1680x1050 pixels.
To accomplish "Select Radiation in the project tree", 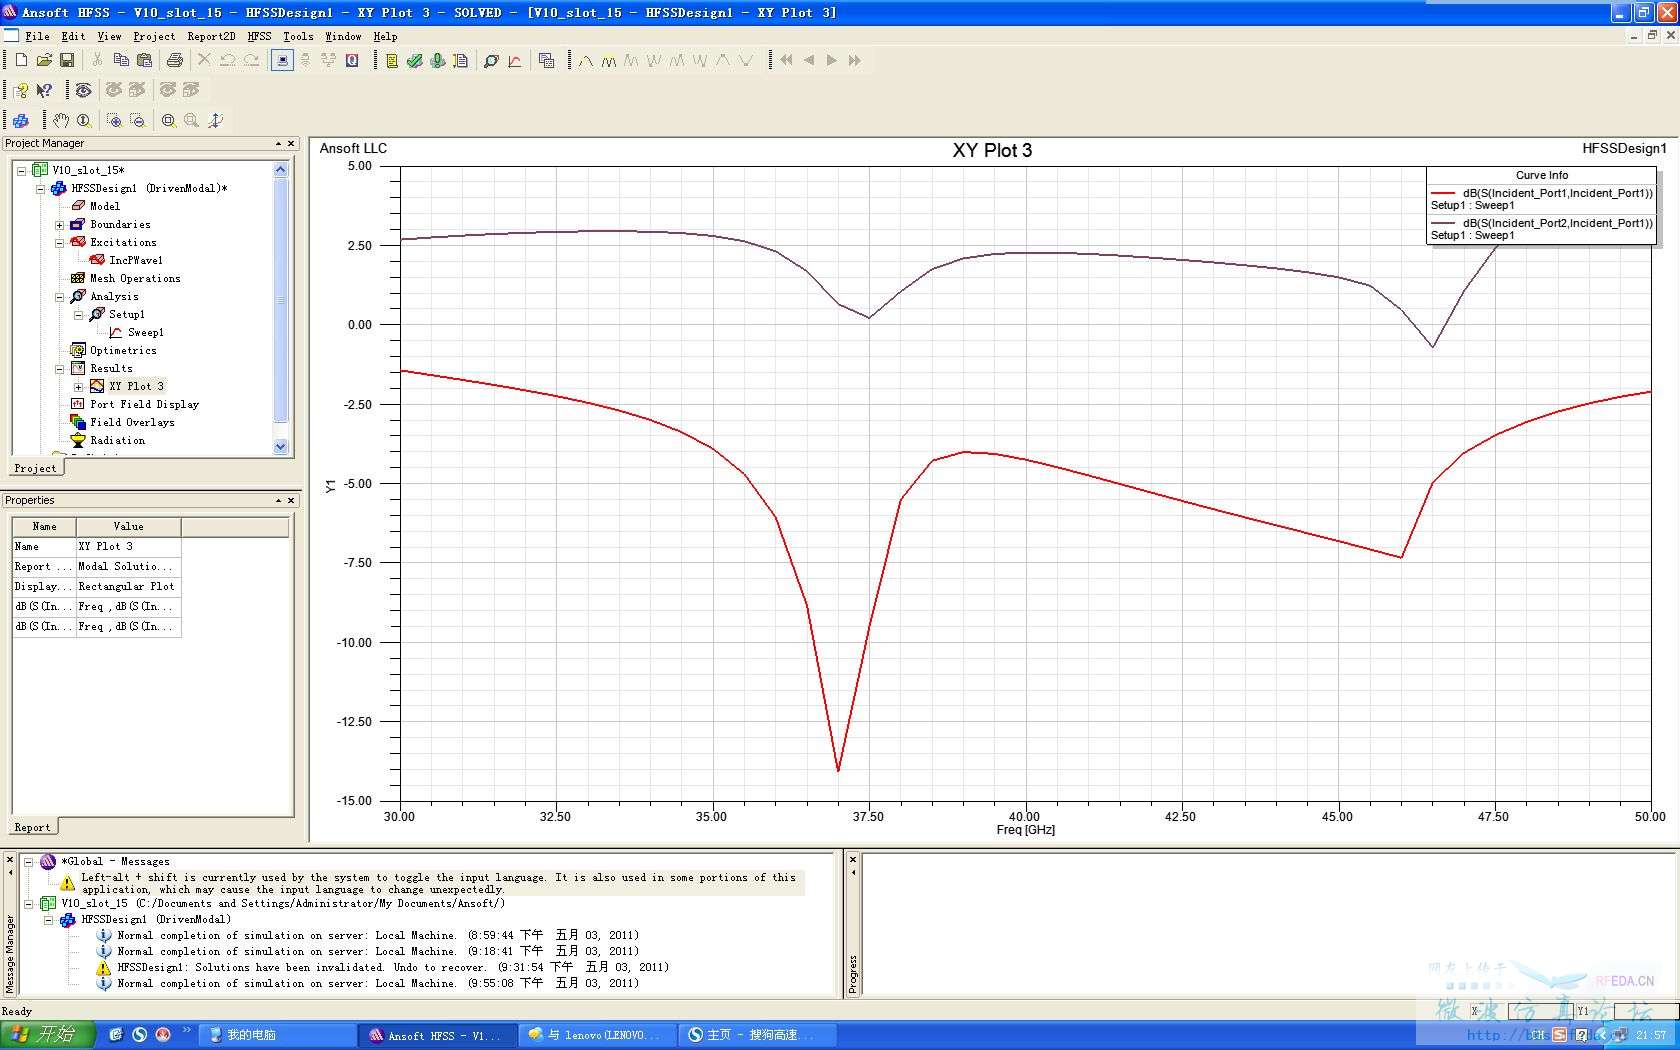I will tap(117, 440).
